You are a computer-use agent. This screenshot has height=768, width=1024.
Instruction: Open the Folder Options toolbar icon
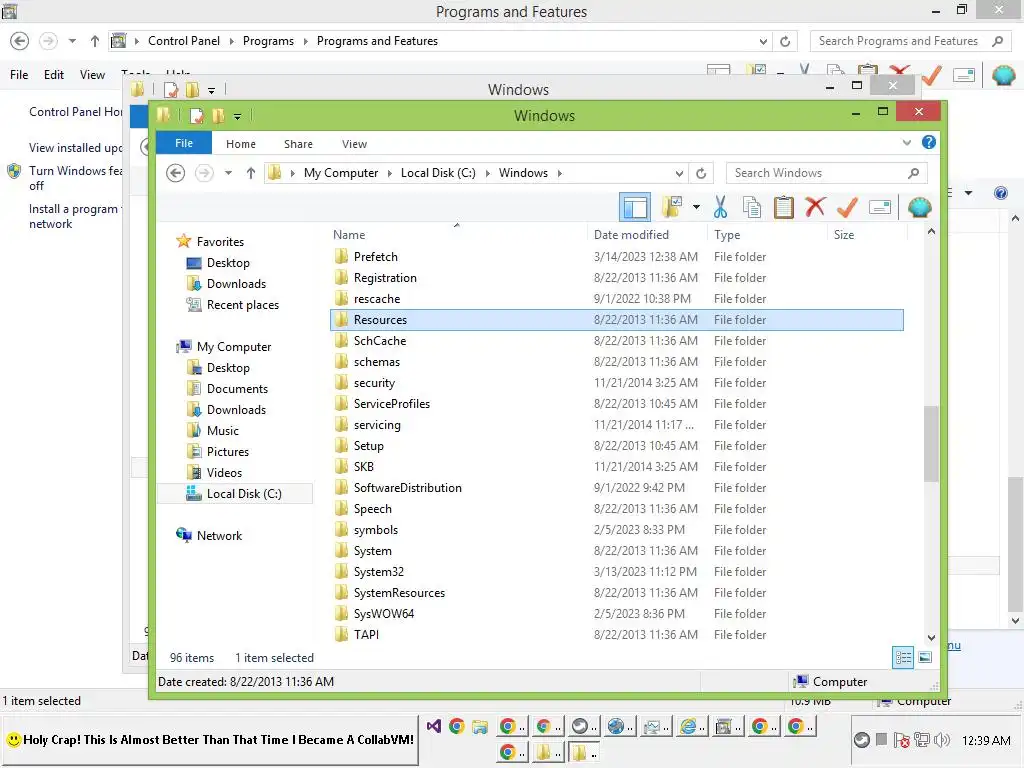pos(672,208)
